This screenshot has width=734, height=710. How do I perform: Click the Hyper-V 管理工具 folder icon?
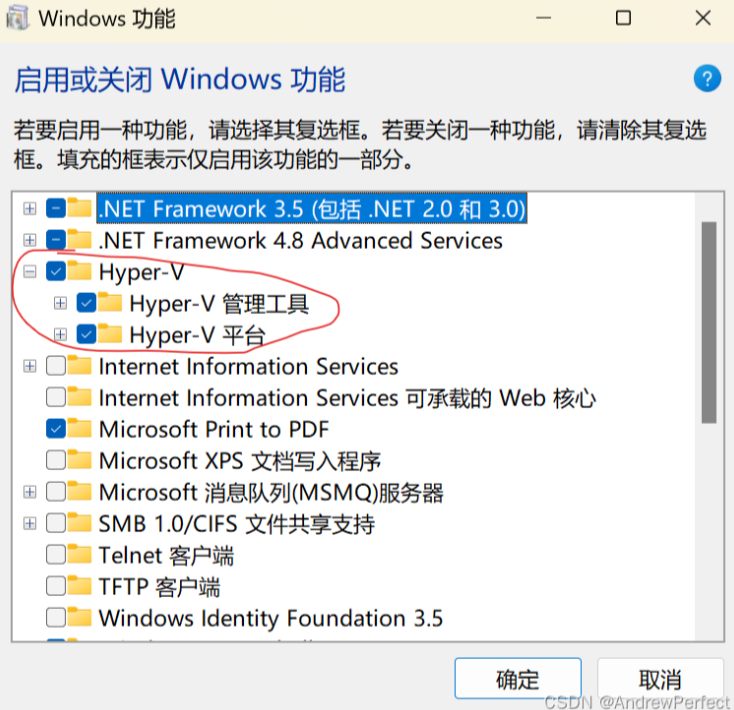coord(110,302)
